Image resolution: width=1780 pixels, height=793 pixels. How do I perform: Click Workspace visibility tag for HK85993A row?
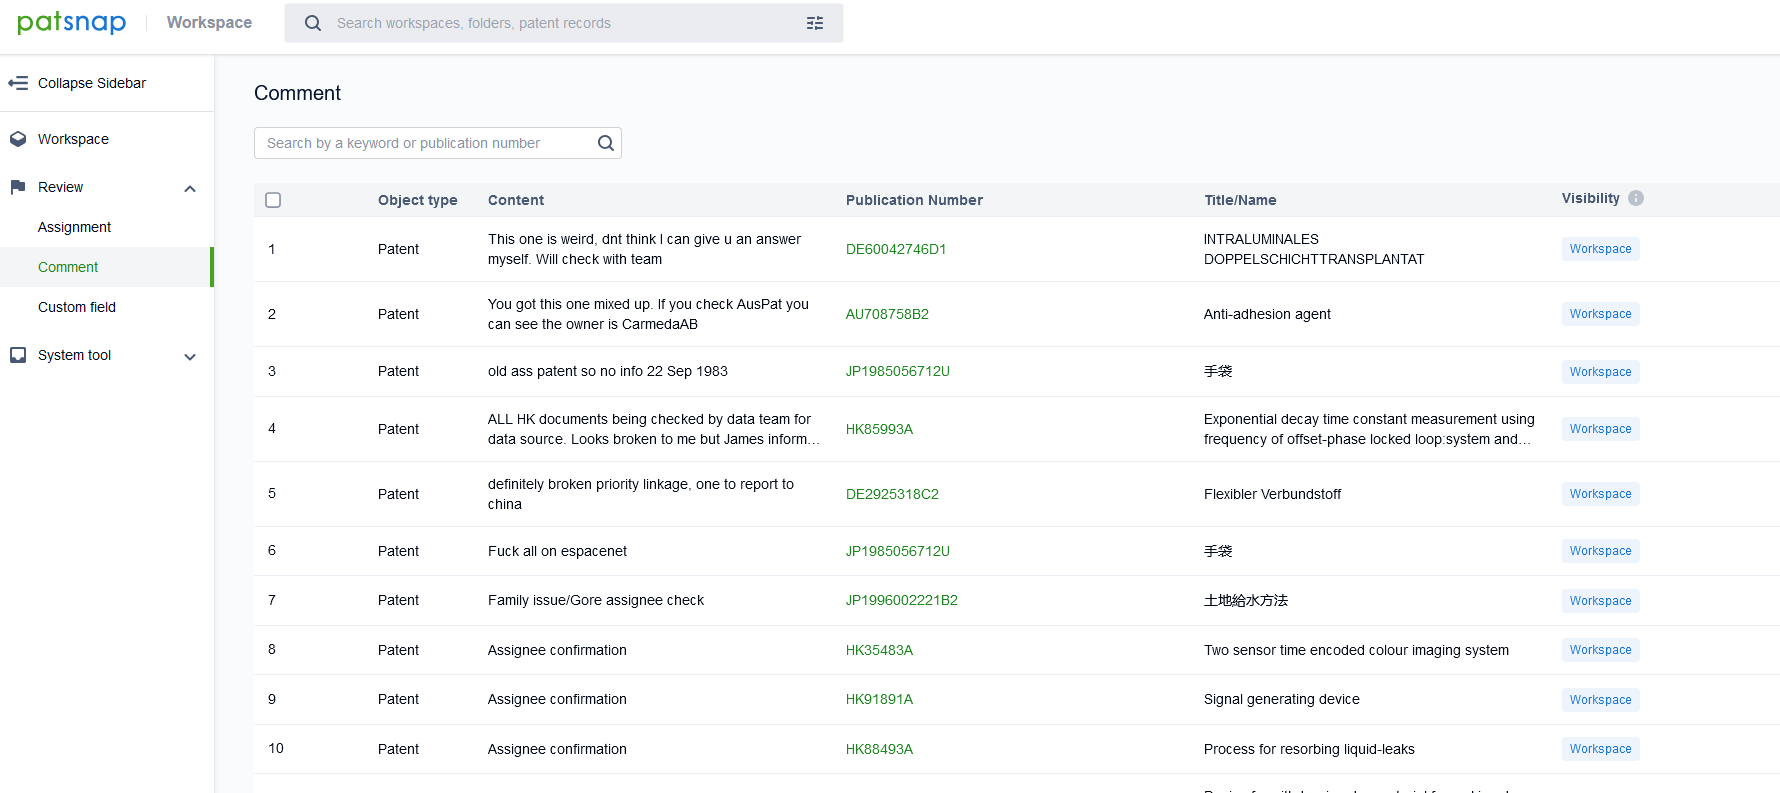(x=1600, y=429)
